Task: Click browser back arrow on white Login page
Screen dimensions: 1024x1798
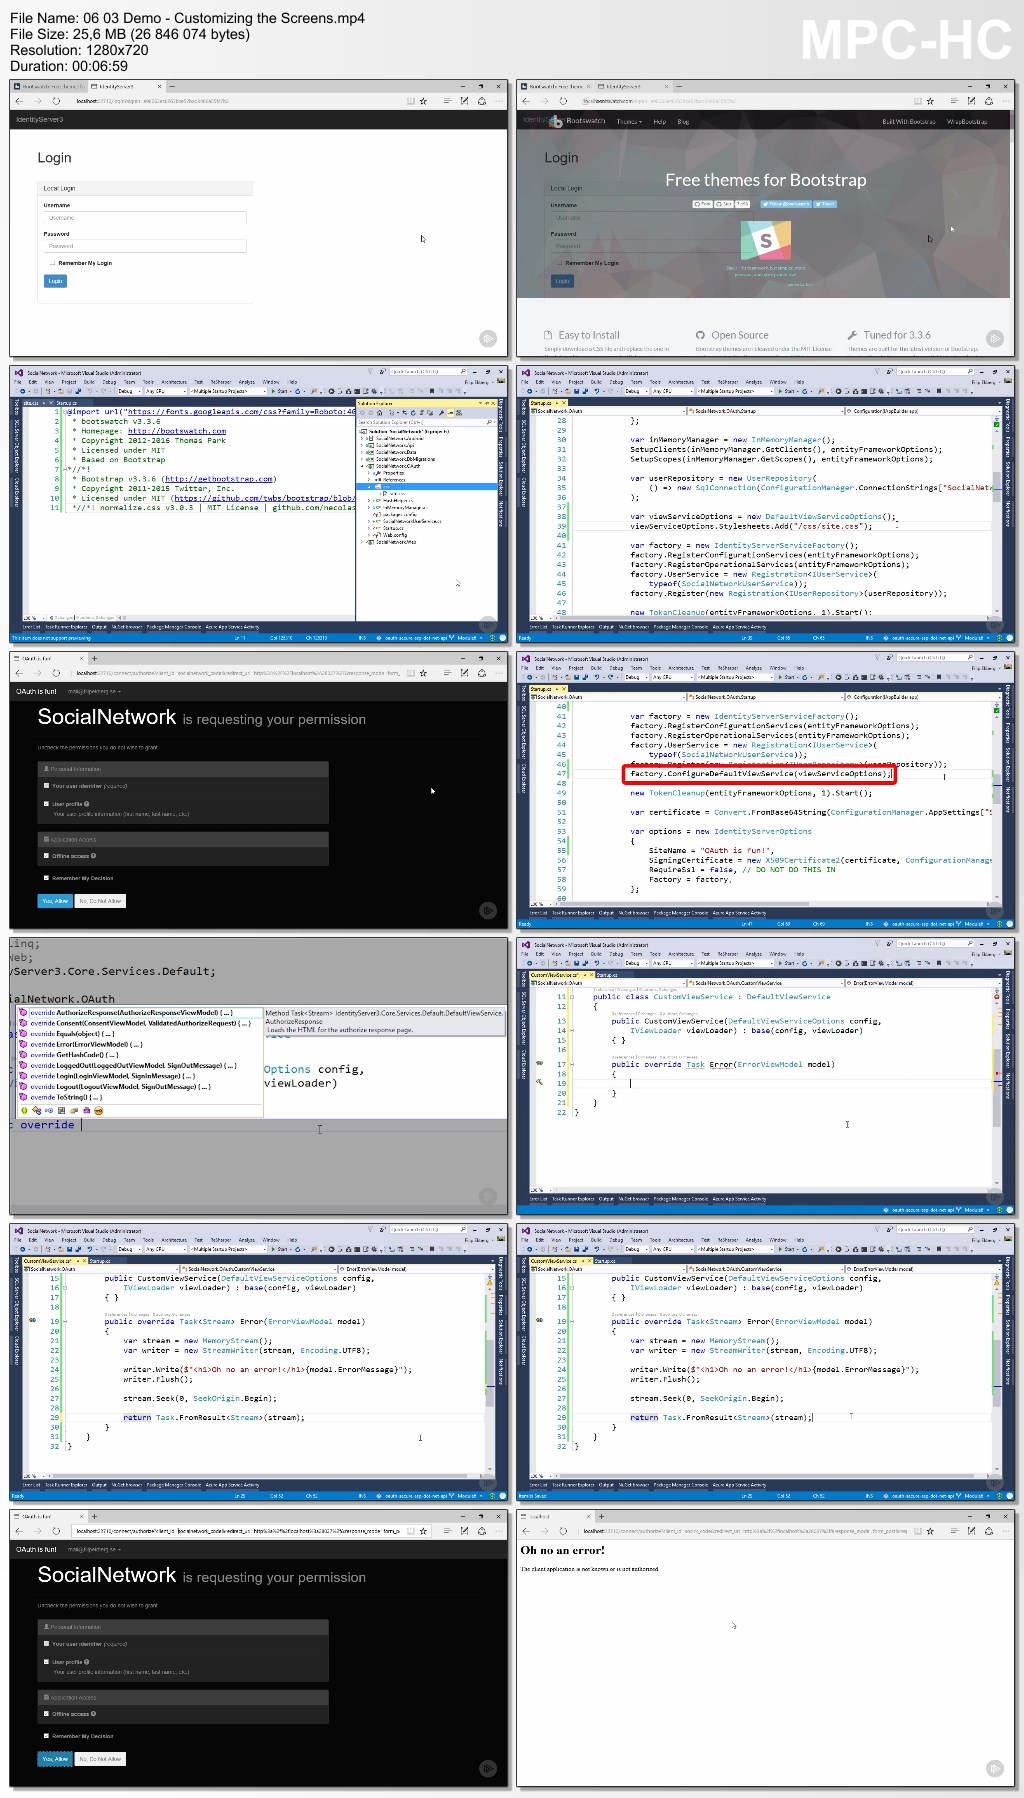Action: tap(20, 101)
